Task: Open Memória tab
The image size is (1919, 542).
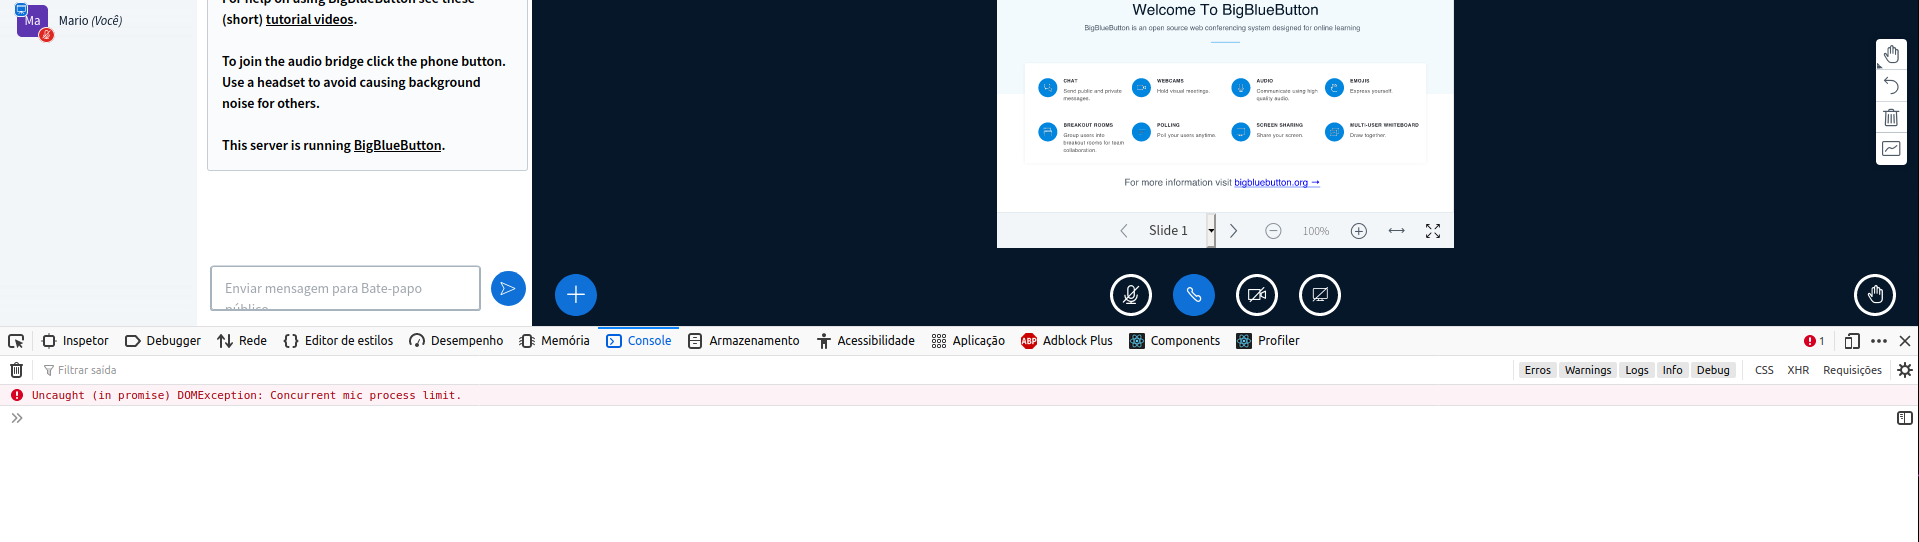Action: pos(554,341)
